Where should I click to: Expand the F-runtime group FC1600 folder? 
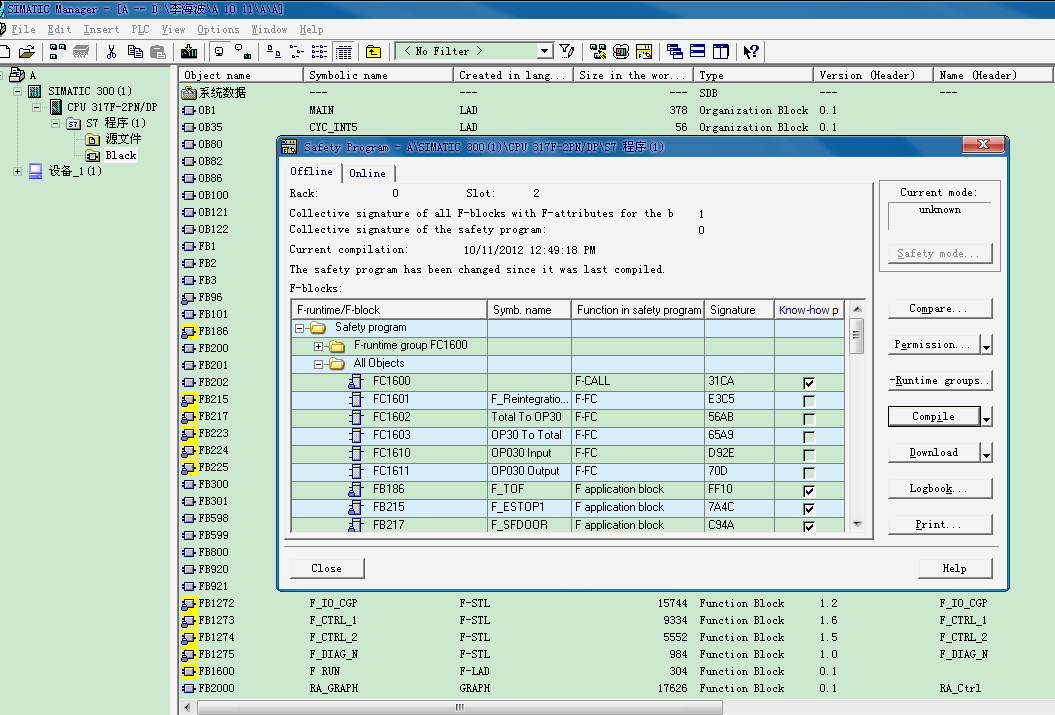319,346
